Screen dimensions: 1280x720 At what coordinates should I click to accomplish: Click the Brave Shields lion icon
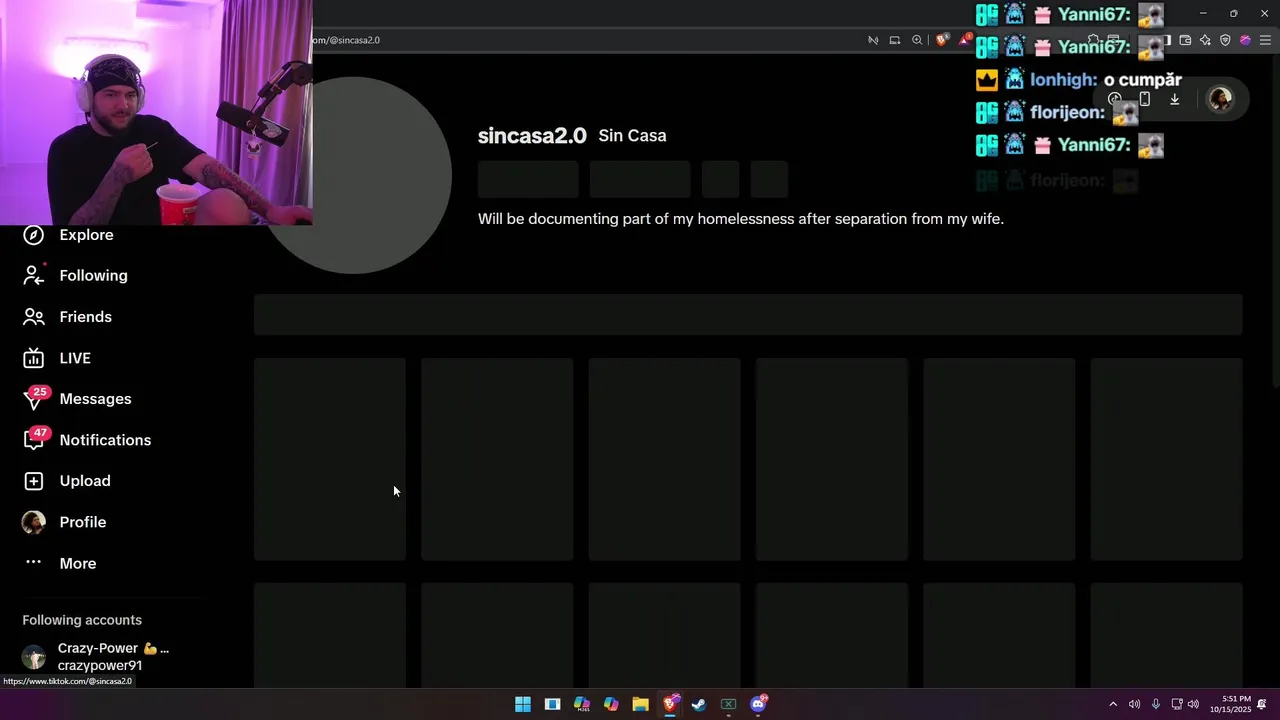tap(941, 40)
